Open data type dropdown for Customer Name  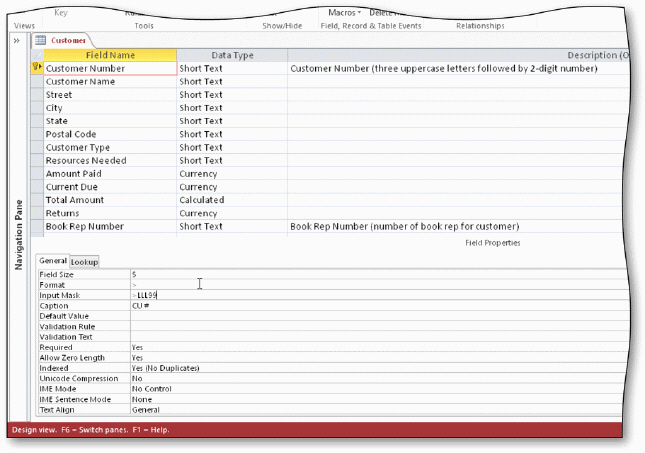pos(232,81)
